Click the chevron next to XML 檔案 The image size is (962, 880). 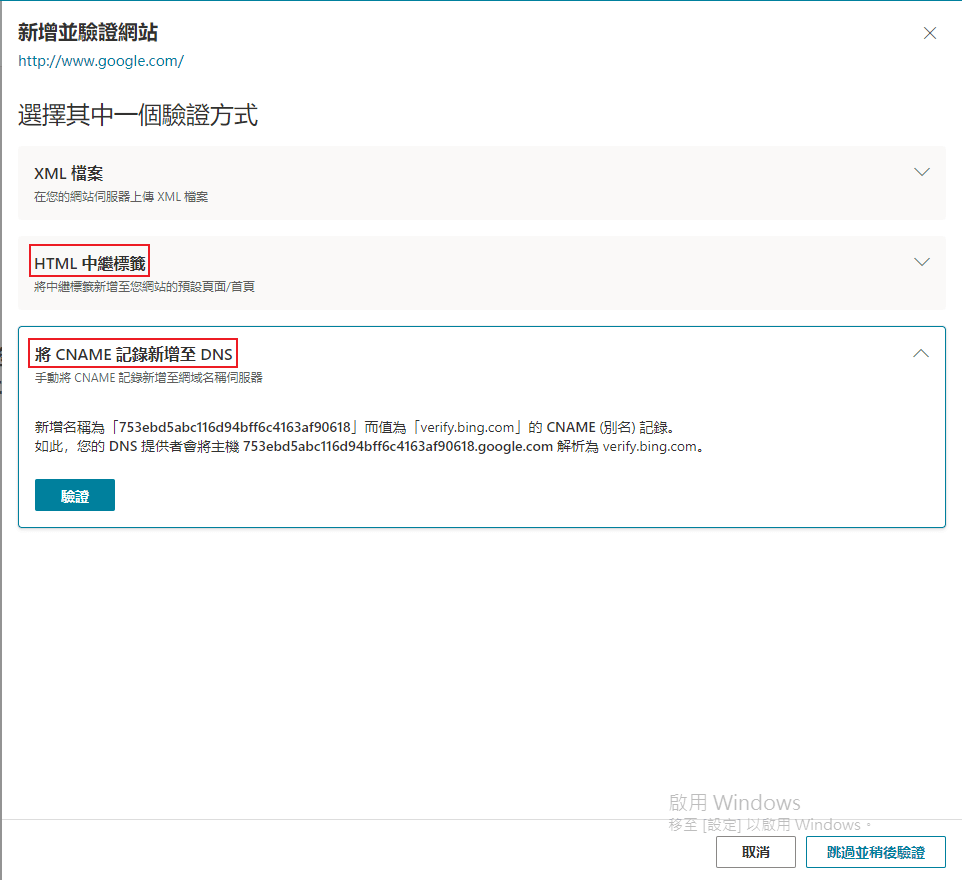921,171
